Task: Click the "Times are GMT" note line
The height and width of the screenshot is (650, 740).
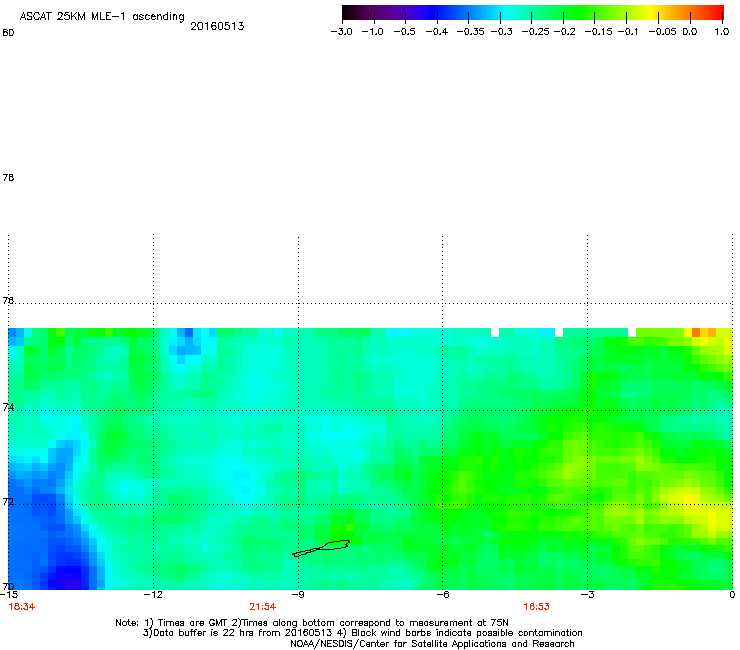Action: (x=312, y=623)
